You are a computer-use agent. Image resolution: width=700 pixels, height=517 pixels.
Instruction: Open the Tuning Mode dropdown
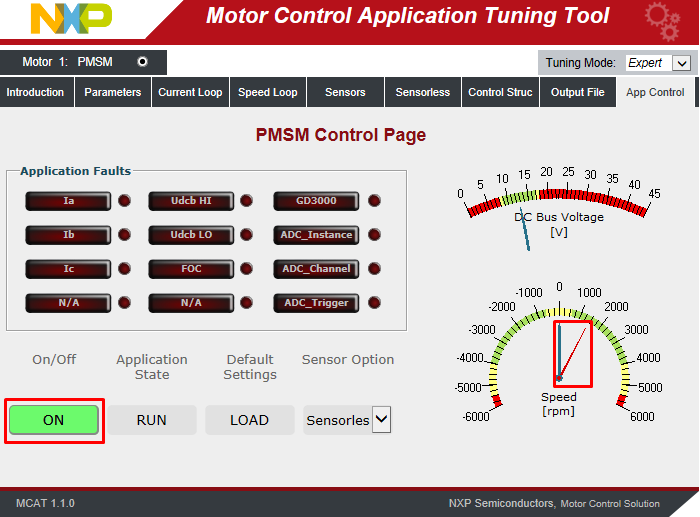coord(657,63)
